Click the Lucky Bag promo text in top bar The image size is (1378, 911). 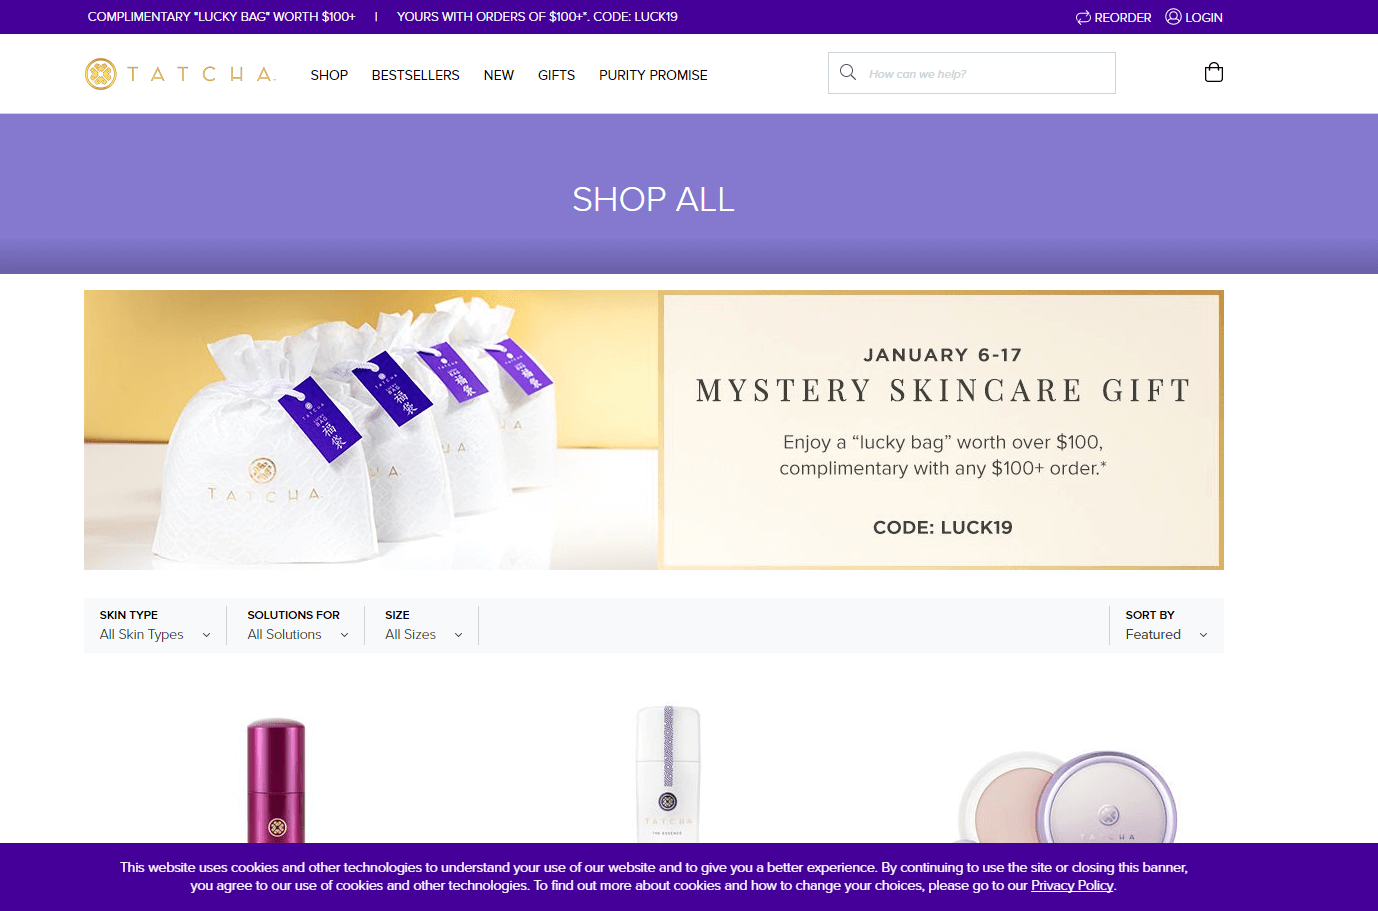pos(221,17)
